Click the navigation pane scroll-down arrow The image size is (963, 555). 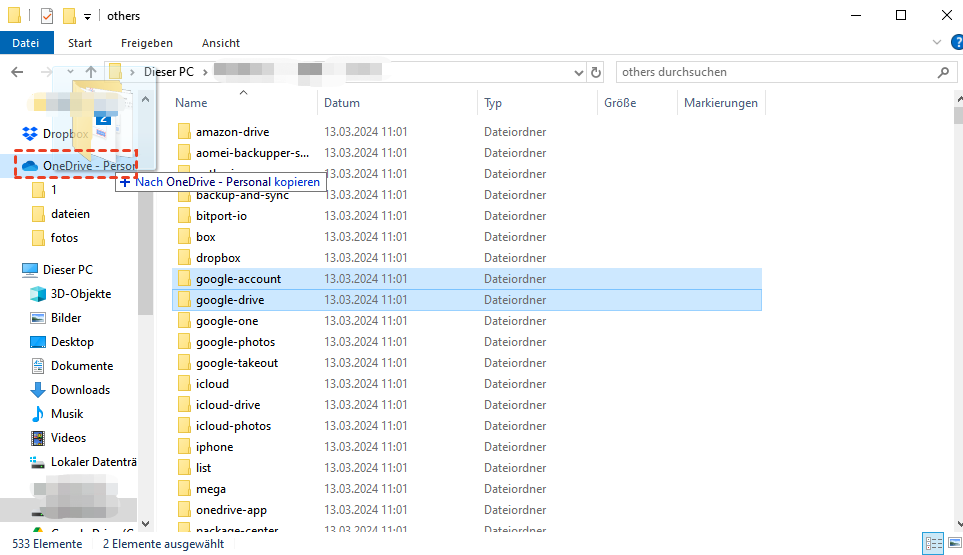click(146, 523)
